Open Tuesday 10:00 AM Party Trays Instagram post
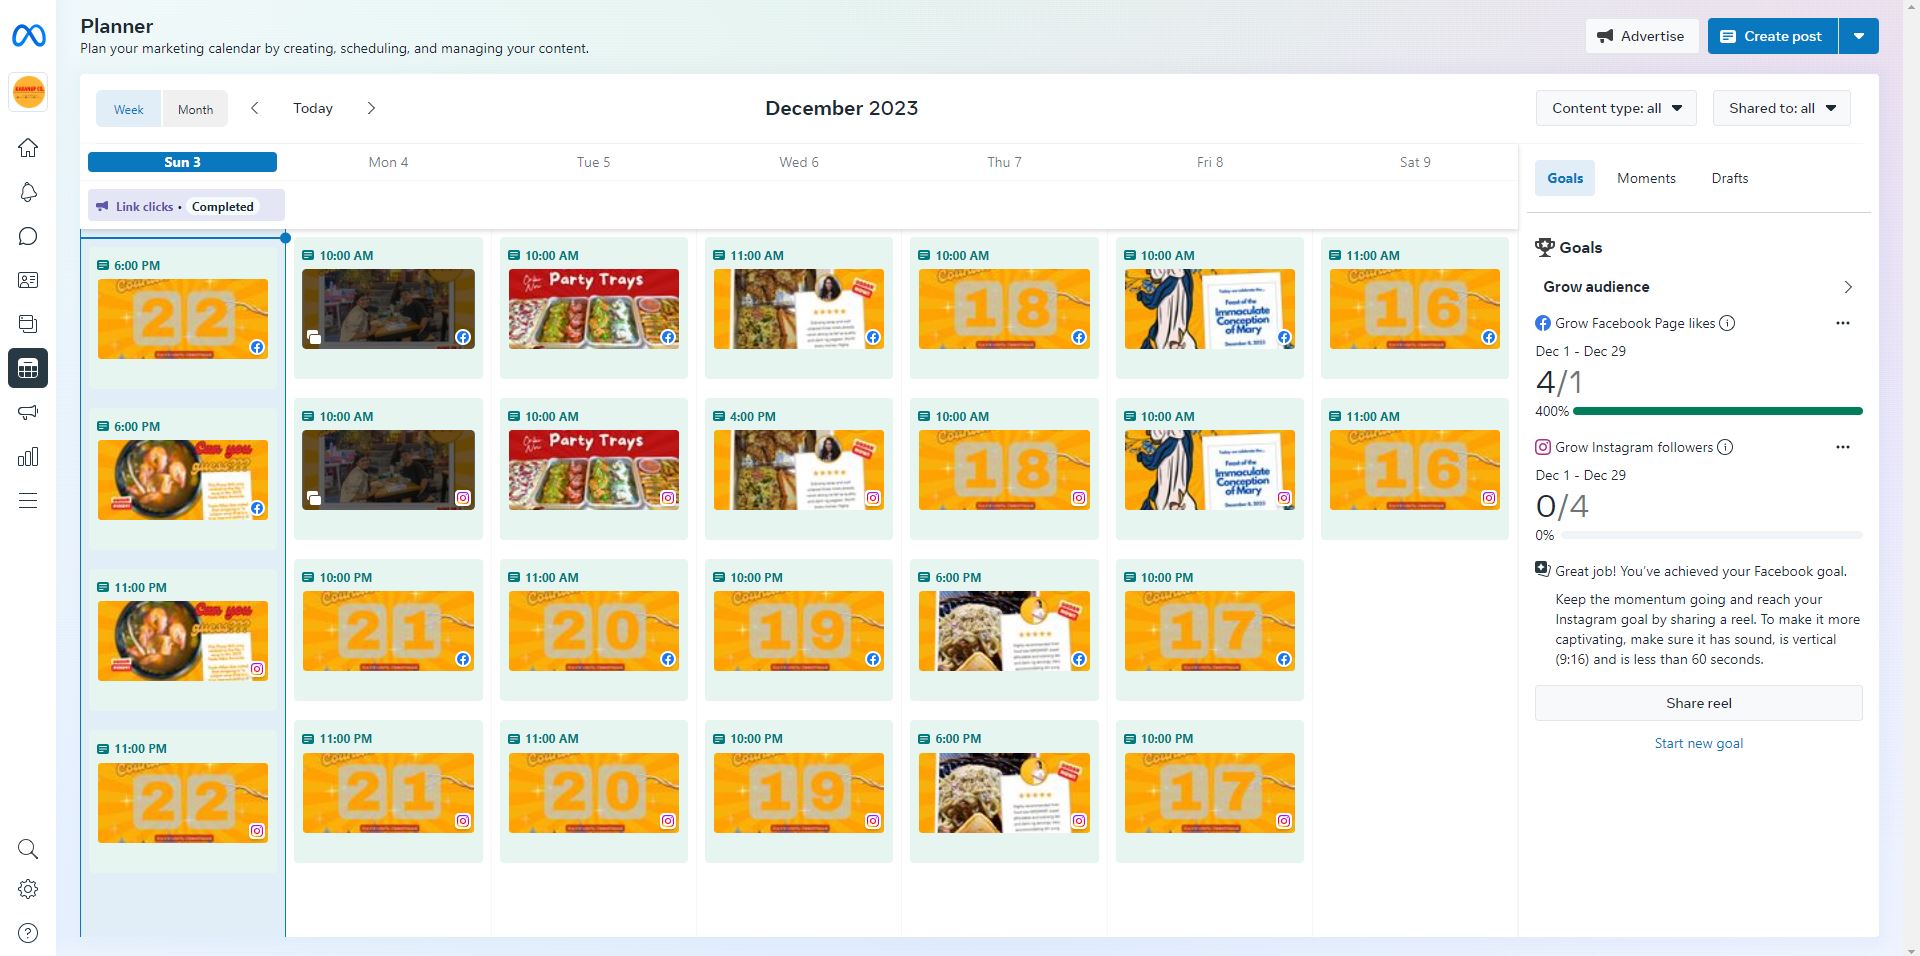 click(x=593, y=469)
